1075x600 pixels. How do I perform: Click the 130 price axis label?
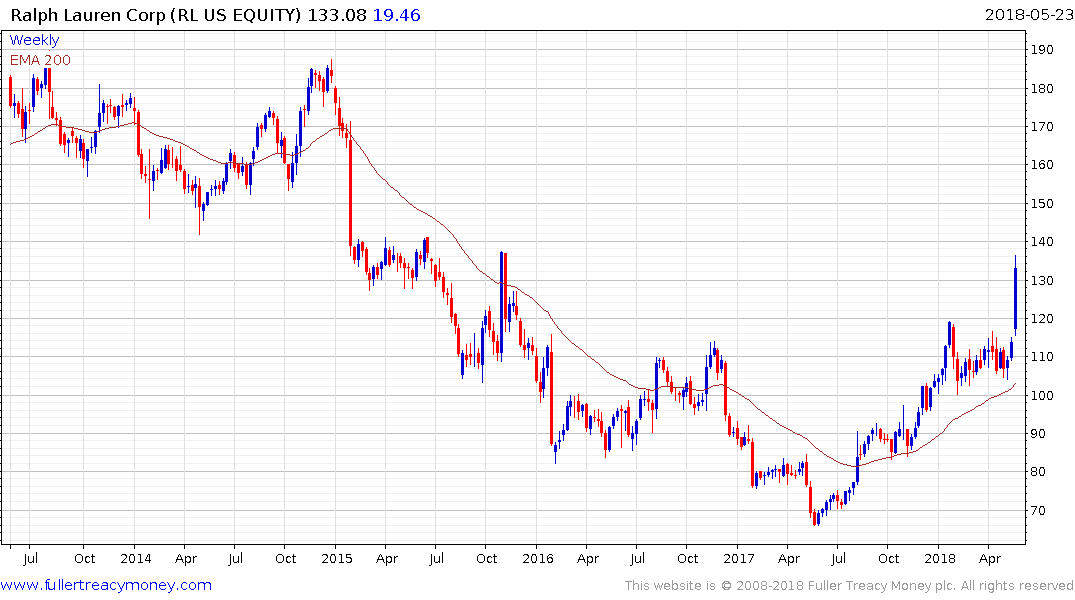coord(1042,280)
